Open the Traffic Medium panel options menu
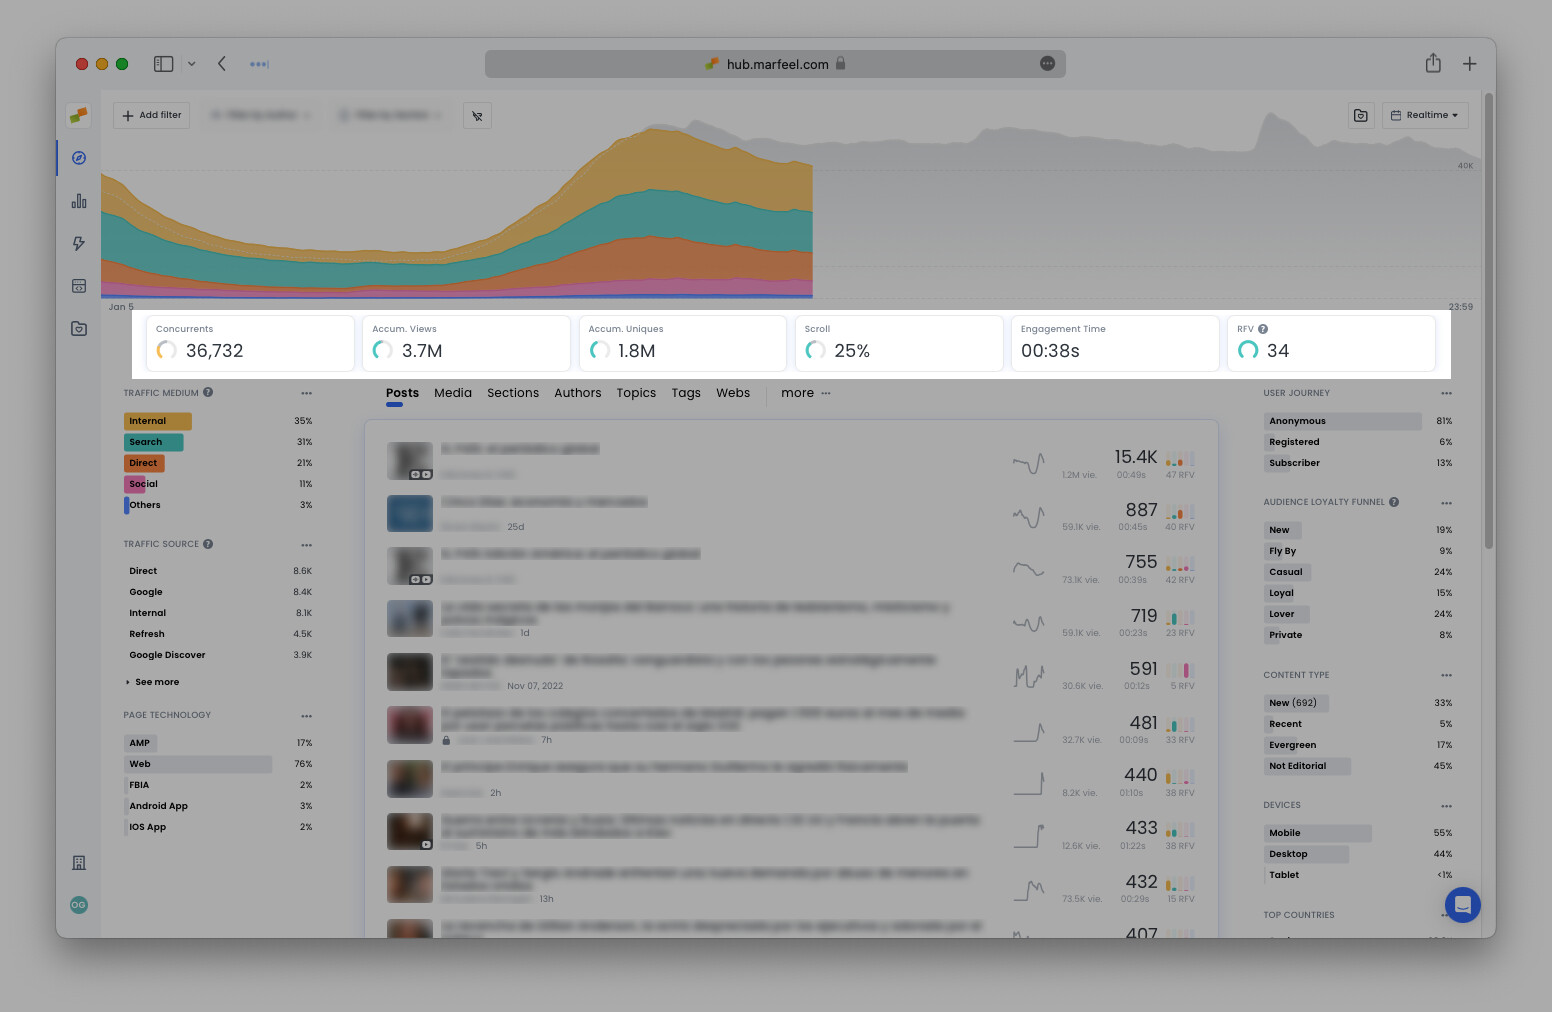 click(x=307, y=393)
